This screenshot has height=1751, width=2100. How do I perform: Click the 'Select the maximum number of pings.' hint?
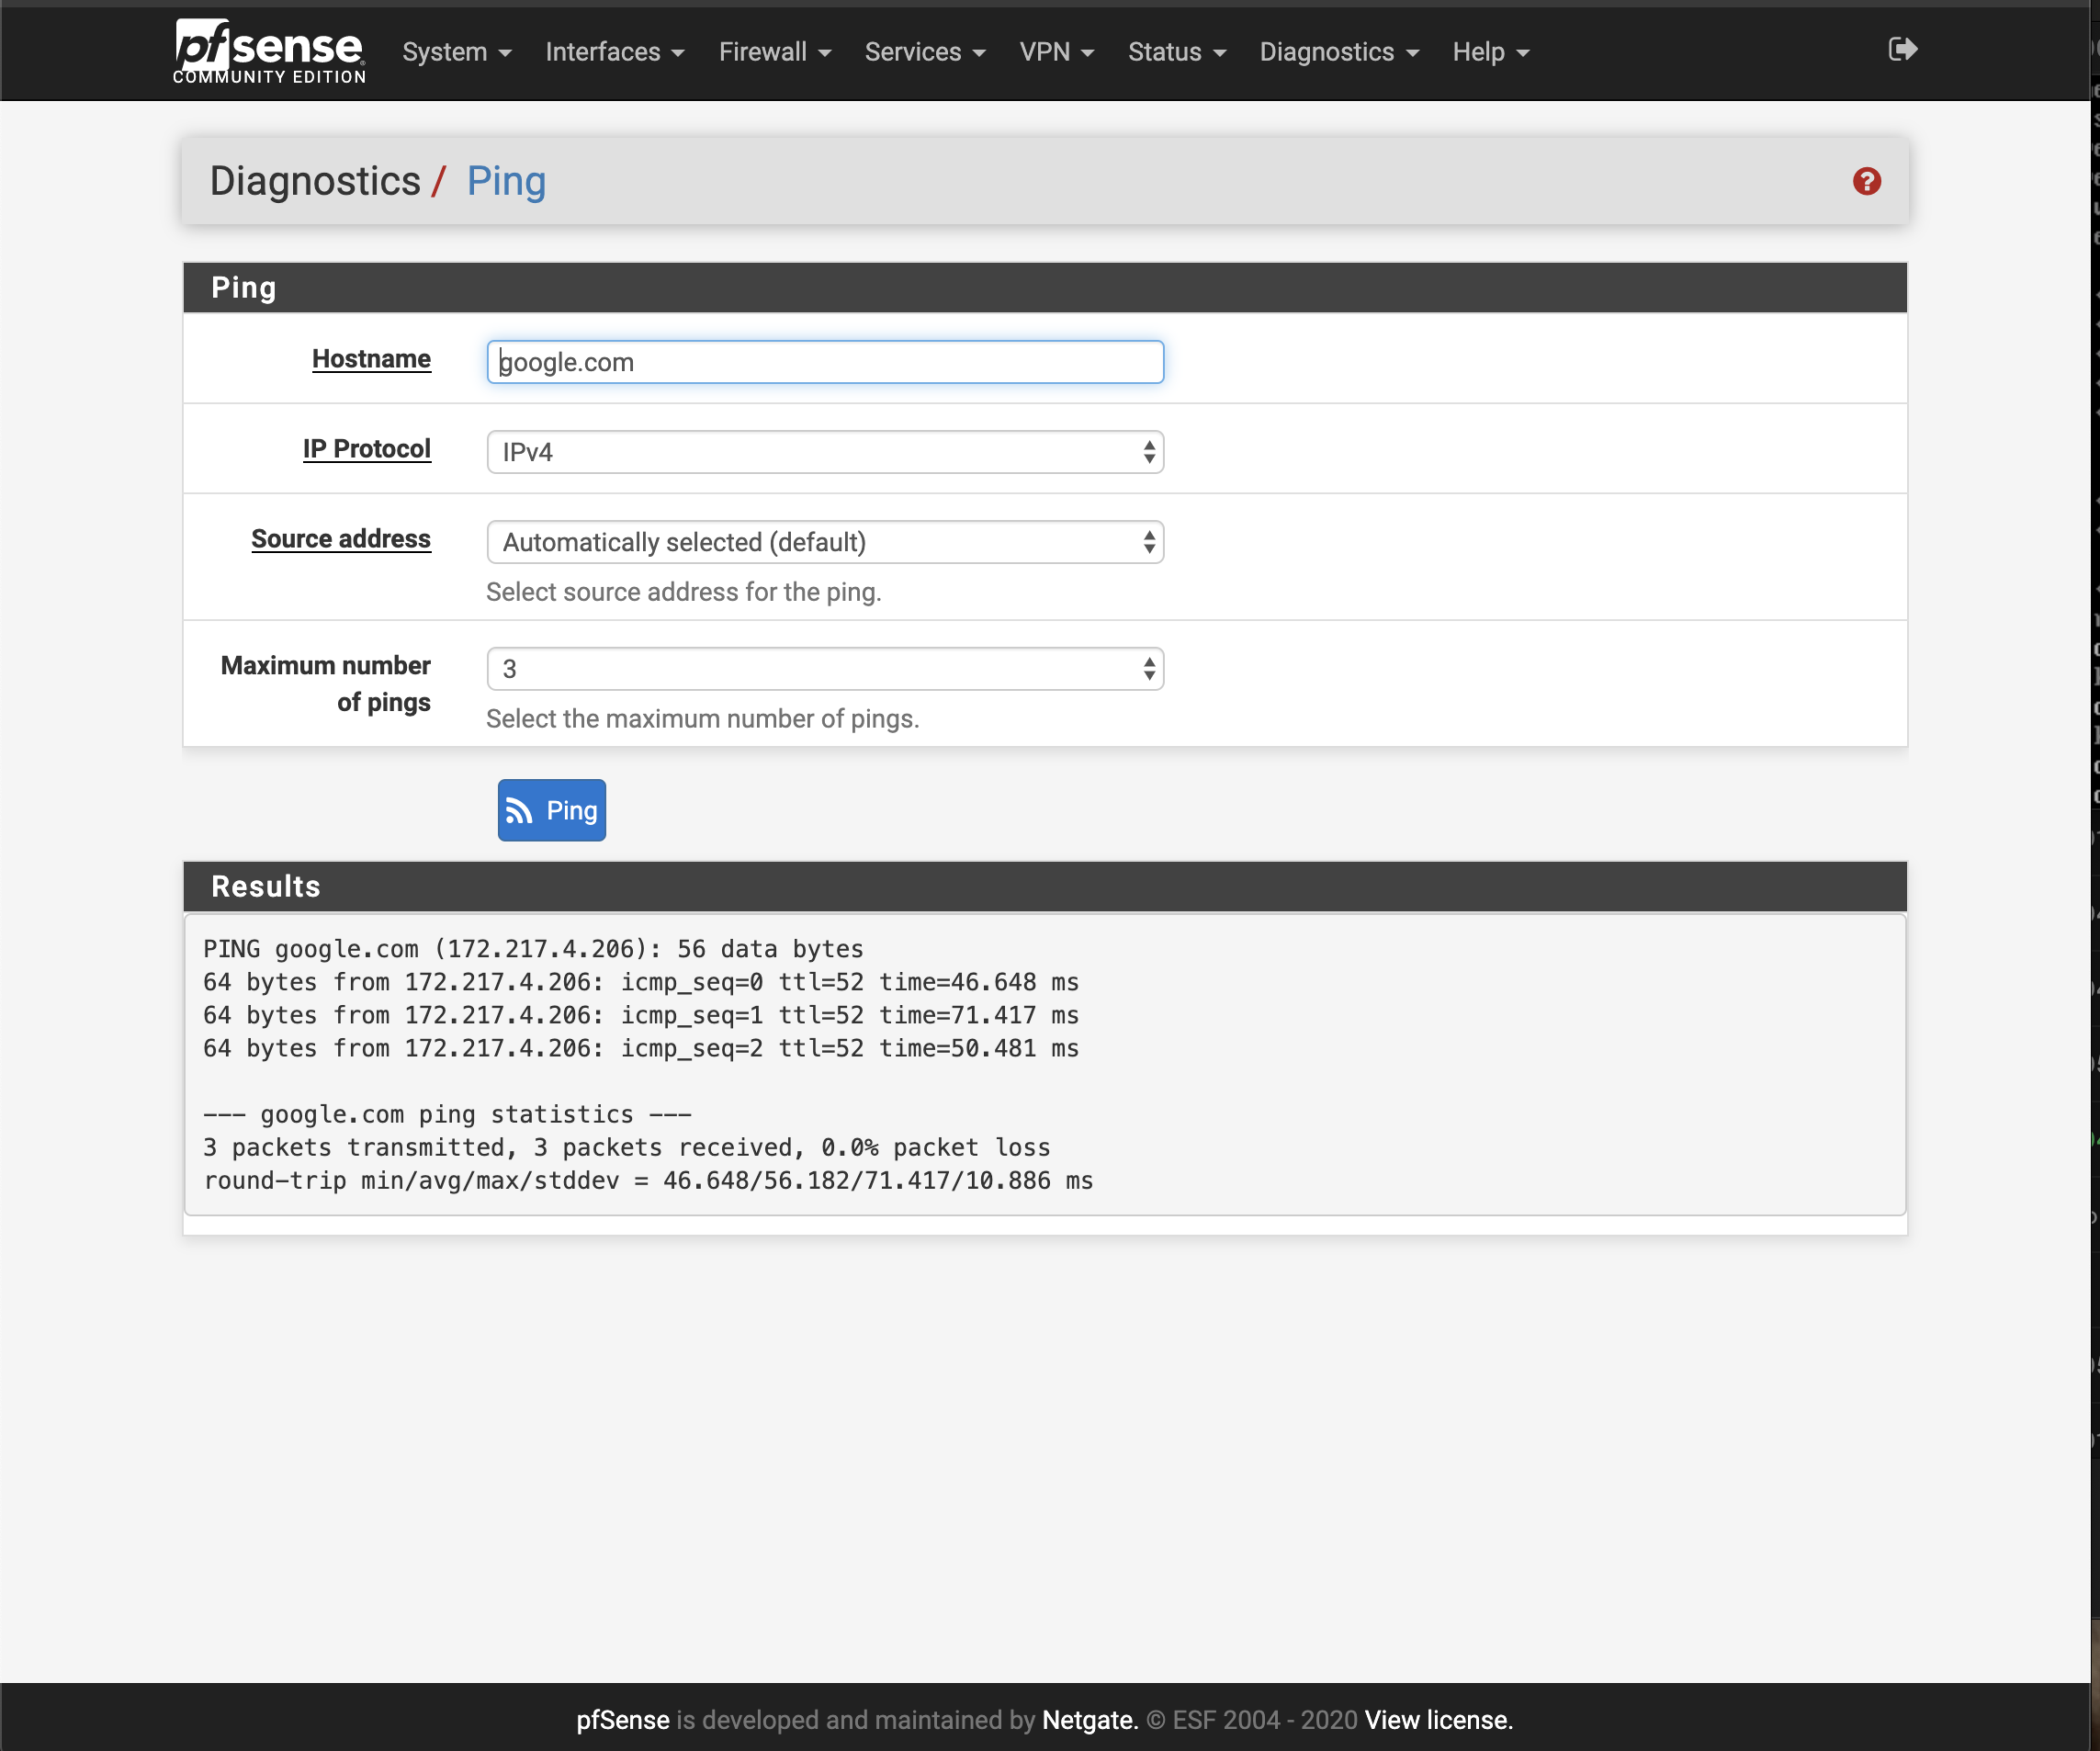[702, 719]
